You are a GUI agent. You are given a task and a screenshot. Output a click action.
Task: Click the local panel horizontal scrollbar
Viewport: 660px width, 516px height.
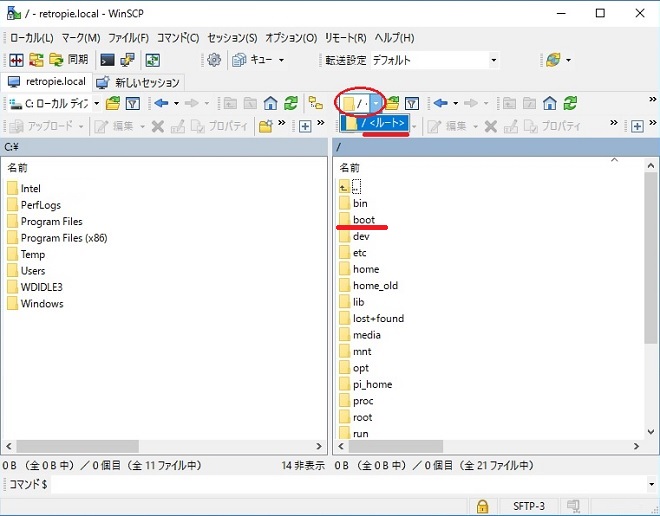pyautogui.click(x=77, y=446)
